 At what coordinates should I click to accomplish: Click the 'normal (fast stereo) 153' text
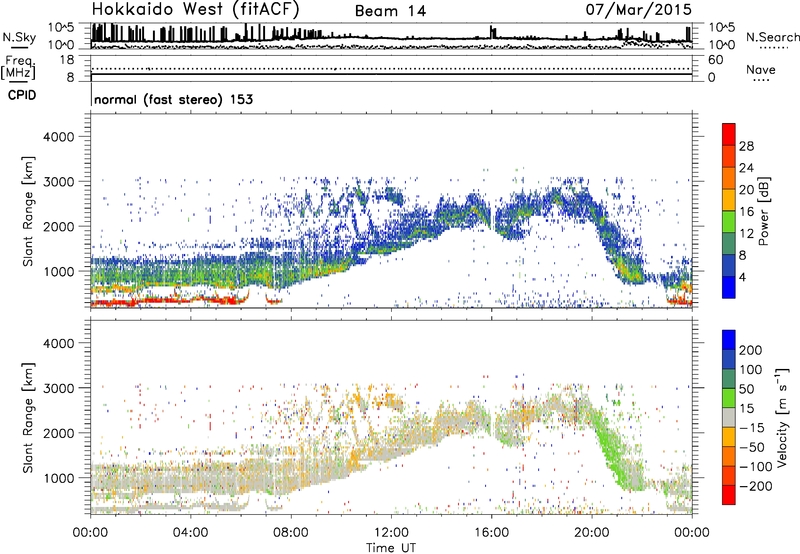tap(173, 99)
